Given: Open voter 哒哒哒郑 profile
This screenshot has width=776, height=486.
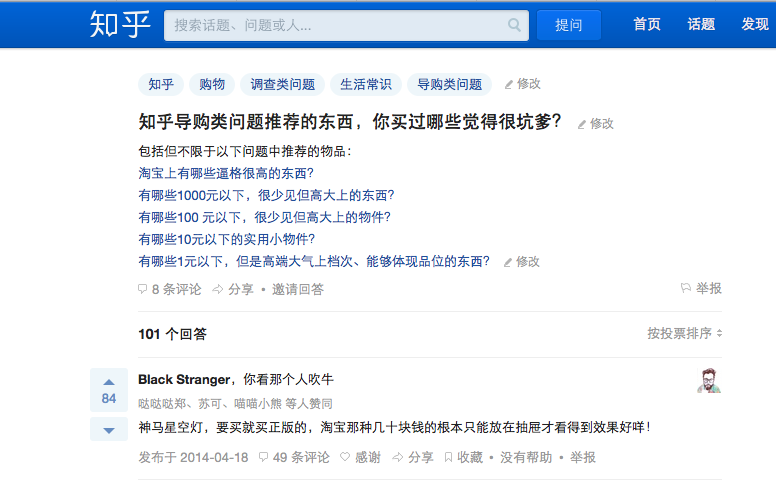Looking at the screenshot, I should pyautogui.click(x=162, y=404).
